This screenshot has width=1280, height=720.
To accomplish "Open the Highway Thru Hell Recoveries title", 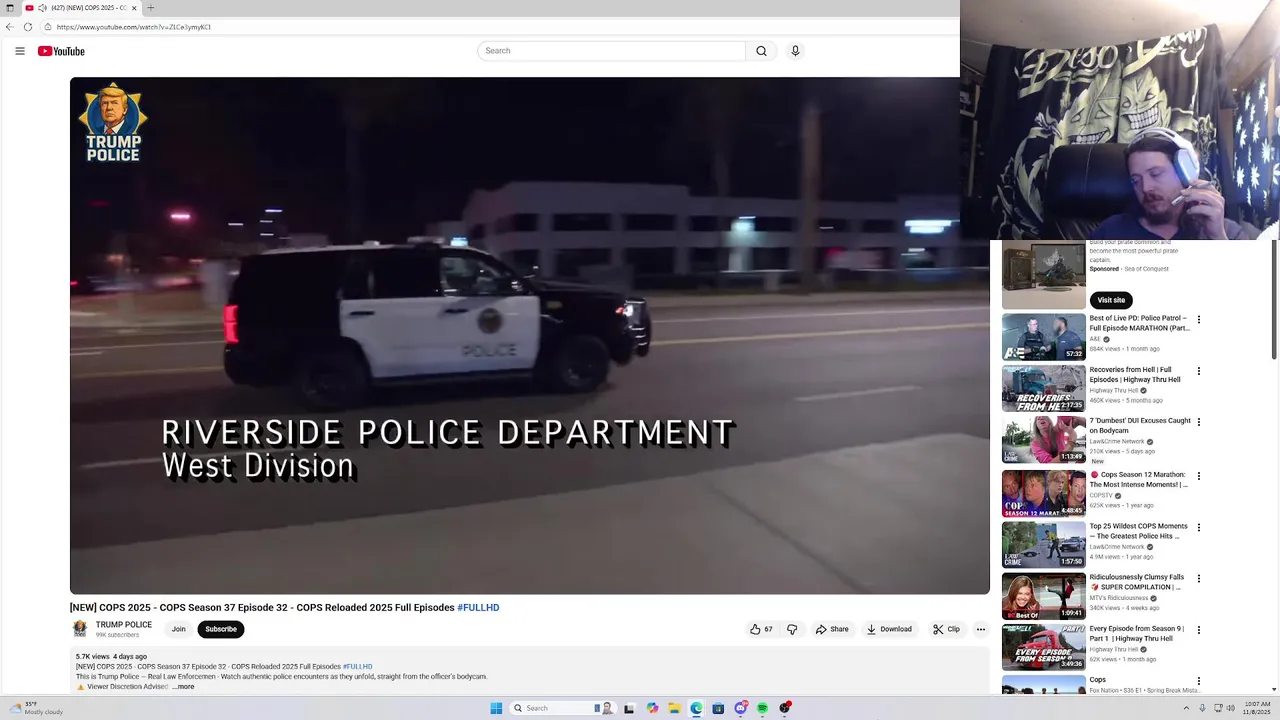I will click(x=1135, y=375).
